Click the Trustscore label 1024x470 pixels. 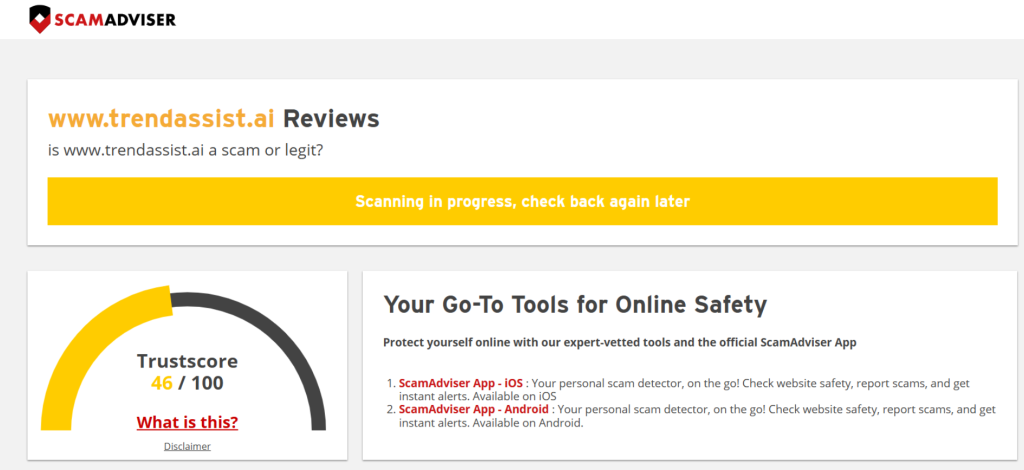pyautogui.click(x=187, y=361)
